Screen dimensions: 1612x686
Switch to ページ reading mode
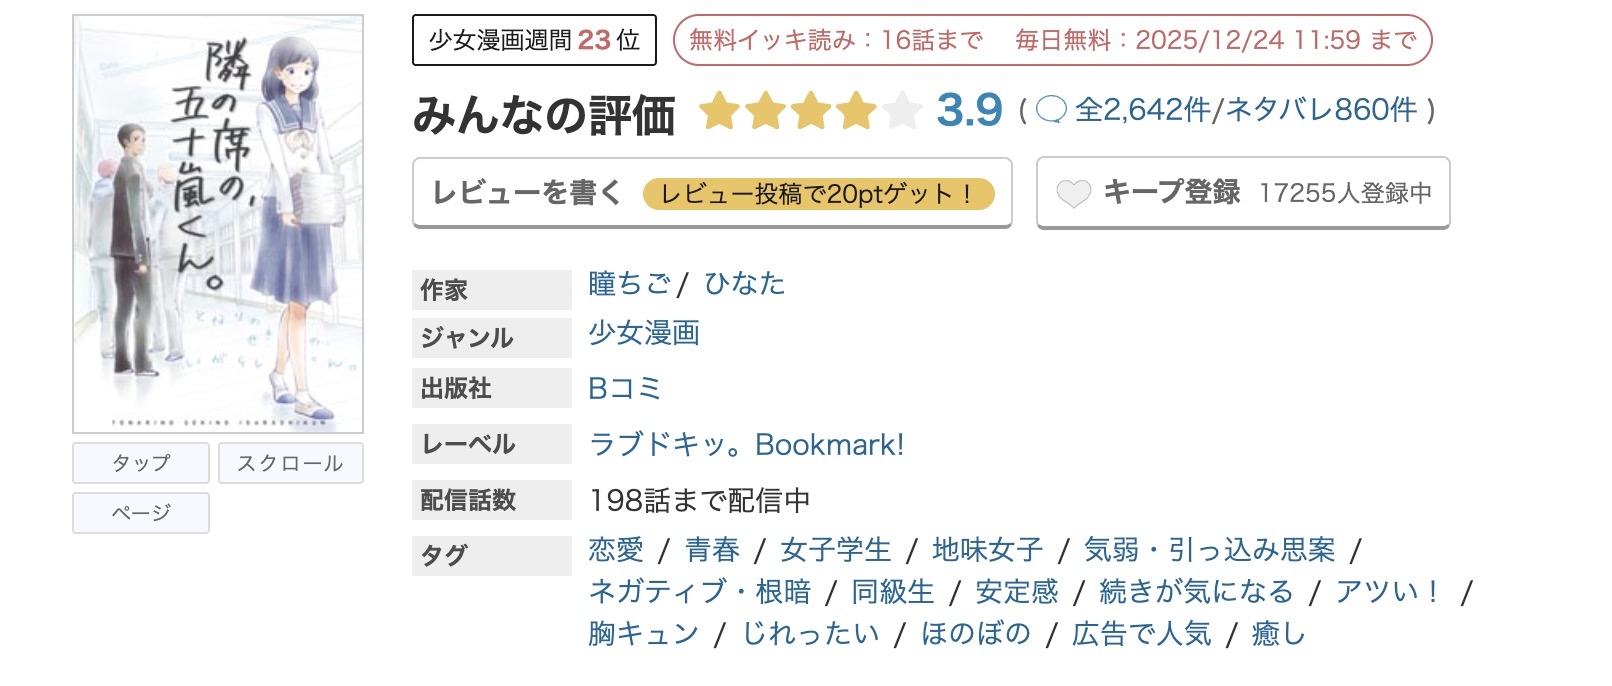[x=140, y=512]
